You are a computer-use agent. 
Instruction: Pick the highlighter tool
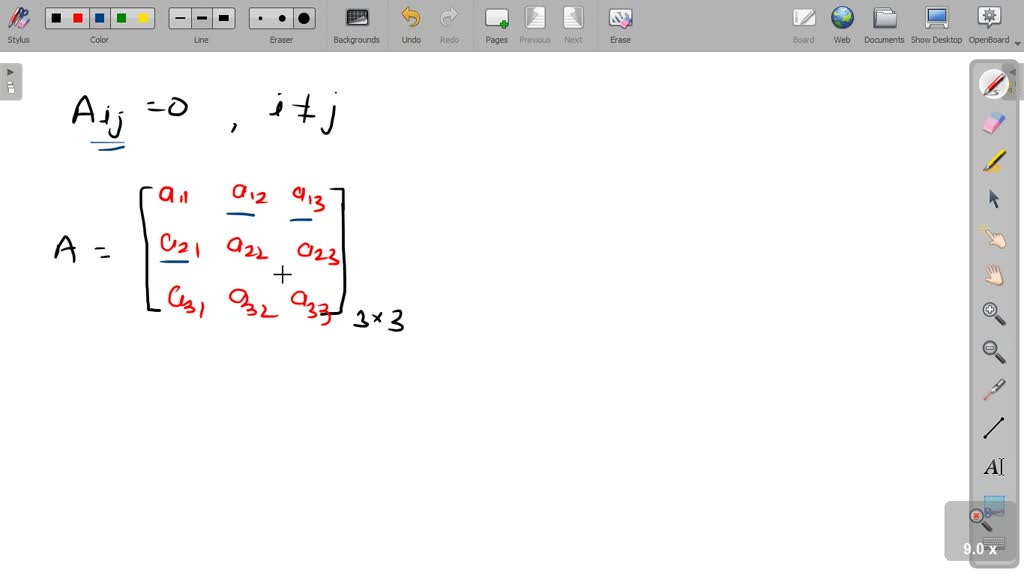tap(993, 160)
